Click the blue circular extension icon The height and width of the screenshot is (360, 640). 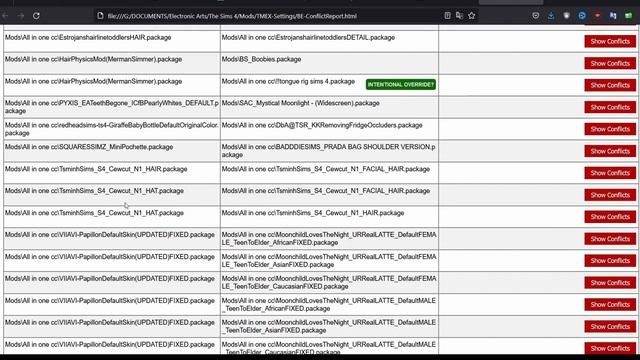(x=582, y=16)
